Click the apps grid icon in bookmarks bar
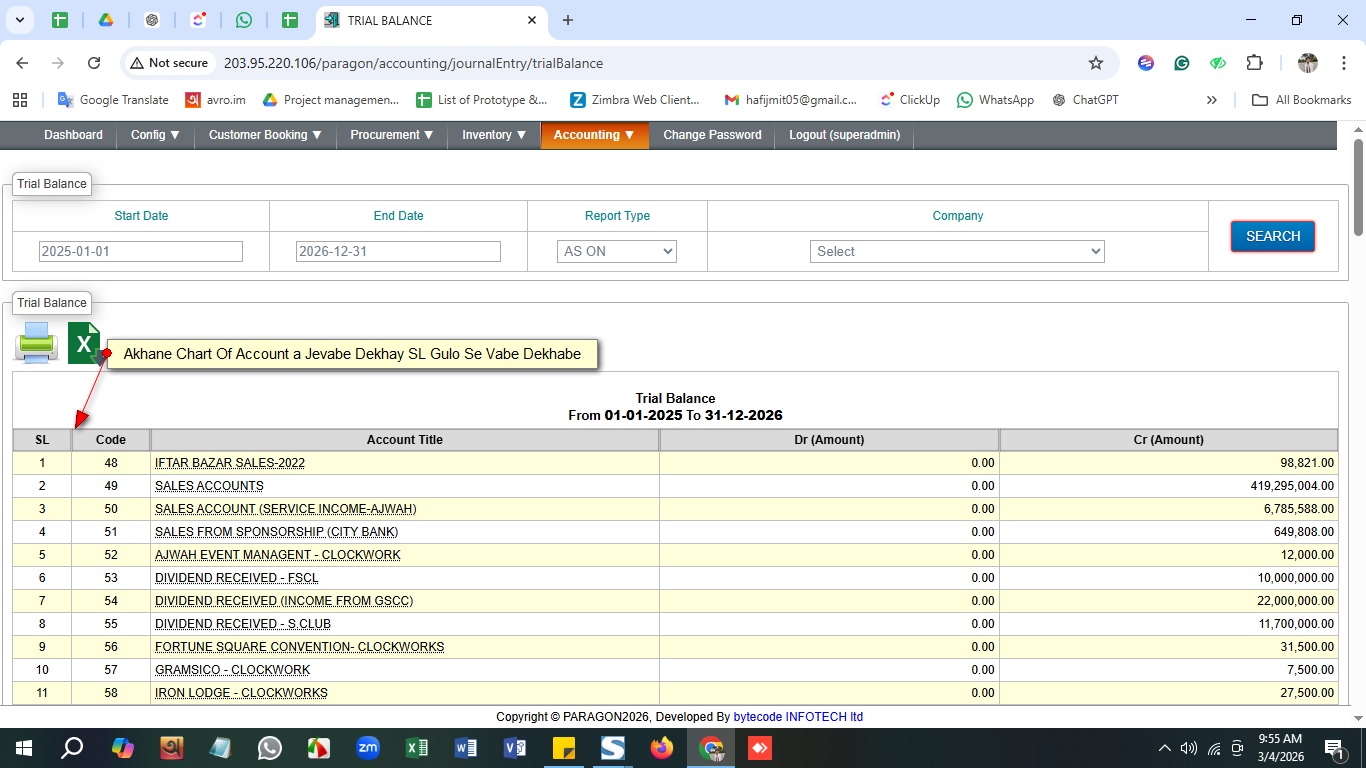Screen dimensions: 1366x768 pos(20,100)
